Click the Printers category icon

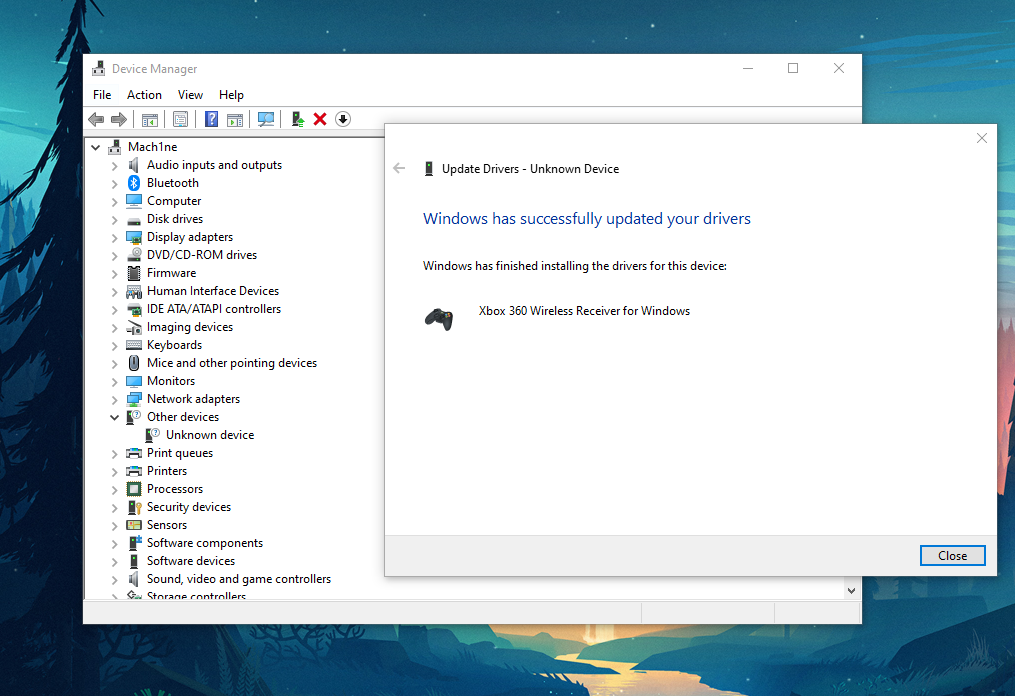coord(134,471)
